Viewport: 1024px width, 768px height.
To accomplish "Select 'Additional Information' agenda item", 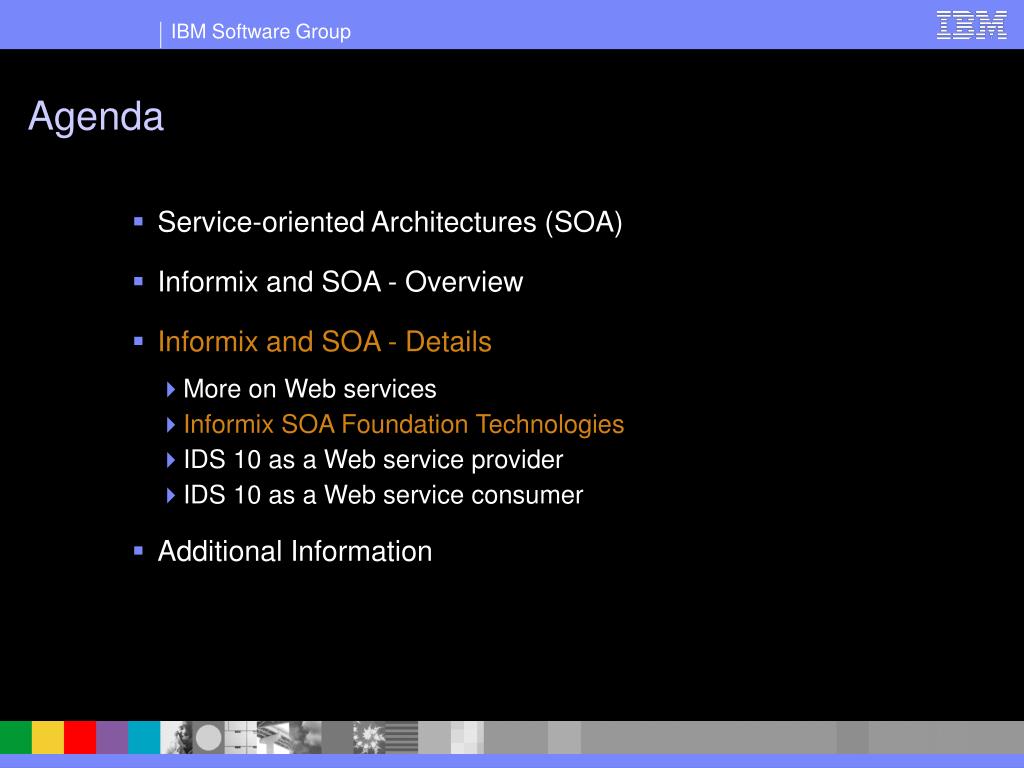I will [x=295, y=552].
